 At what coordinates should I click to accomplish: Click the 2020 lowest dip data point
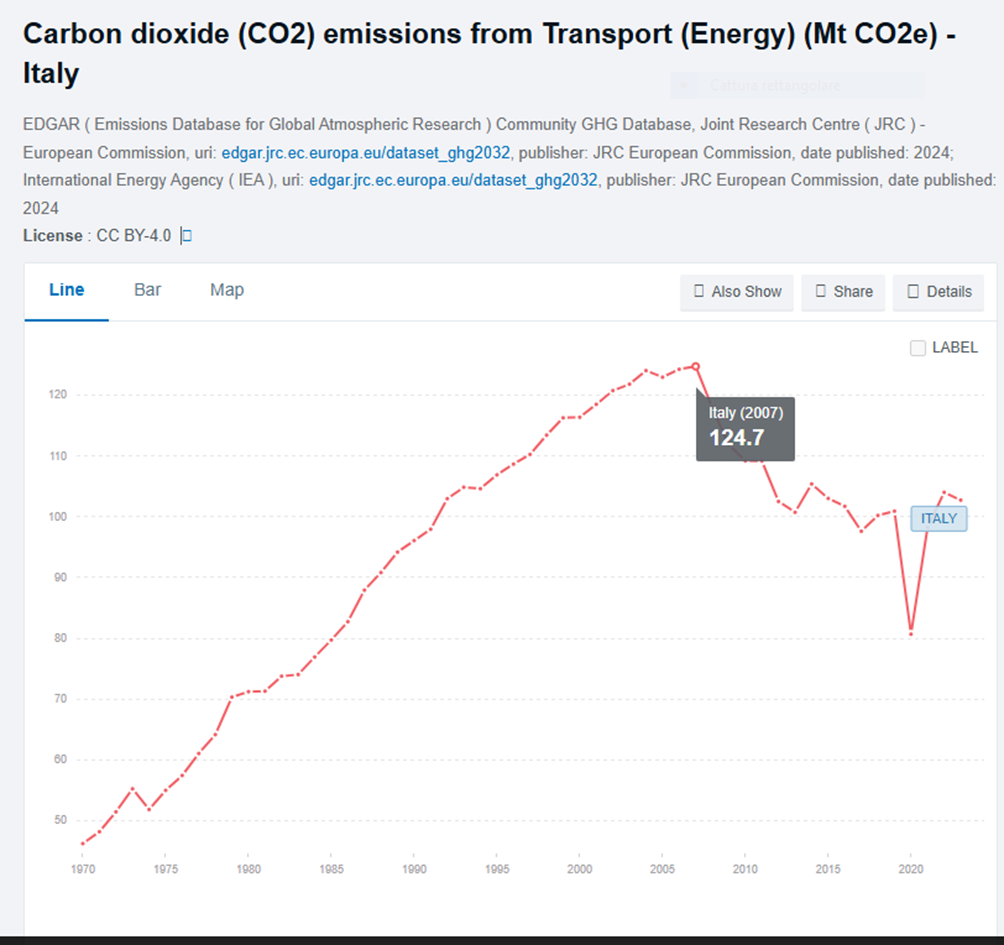coord(911,632)
